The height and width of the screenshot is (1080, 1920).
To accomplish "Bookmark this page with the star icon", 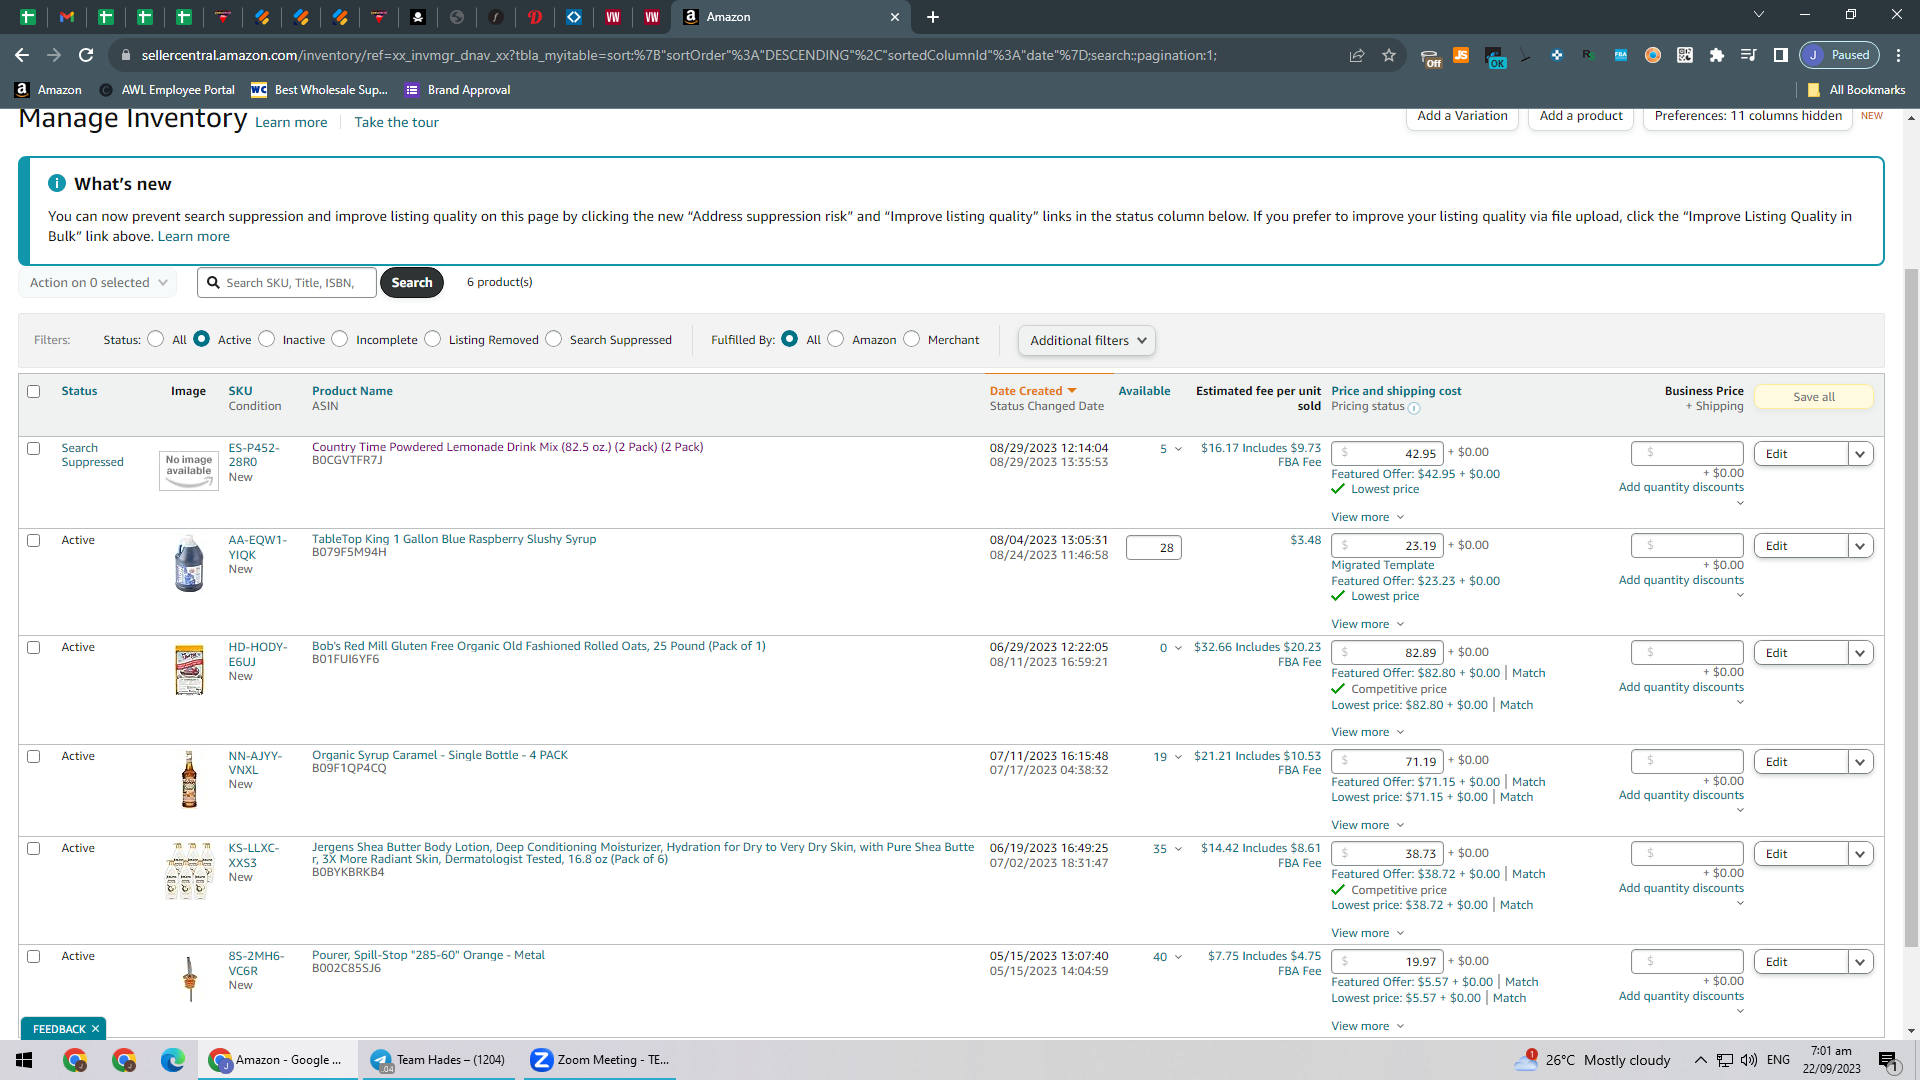I will 1389,55.
